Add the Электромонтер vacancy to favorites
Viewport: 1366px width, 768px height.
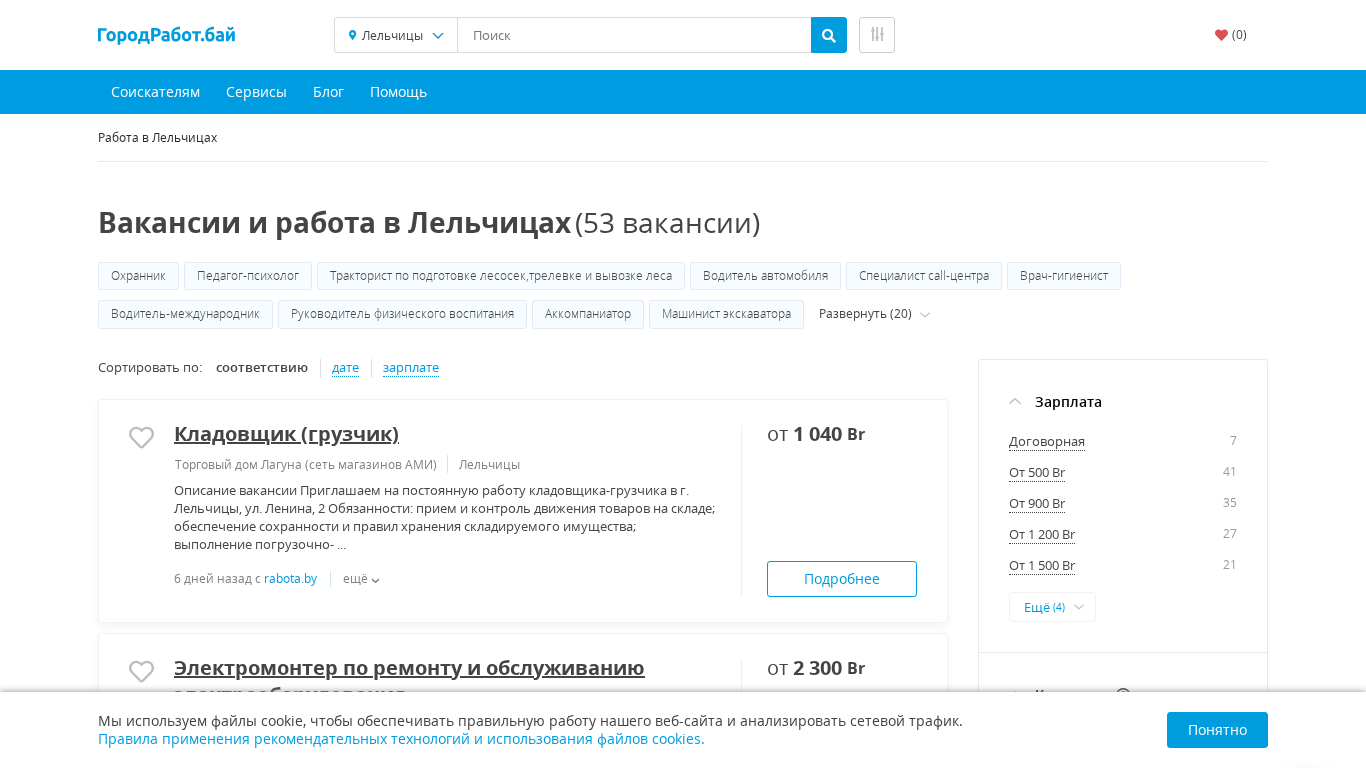[142, 671]
